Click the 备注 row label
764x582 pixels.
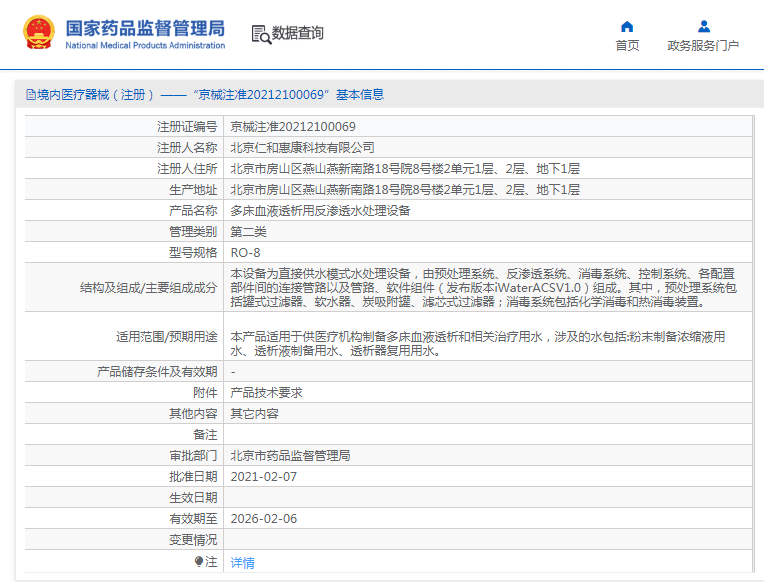click(x=205, y=434)
